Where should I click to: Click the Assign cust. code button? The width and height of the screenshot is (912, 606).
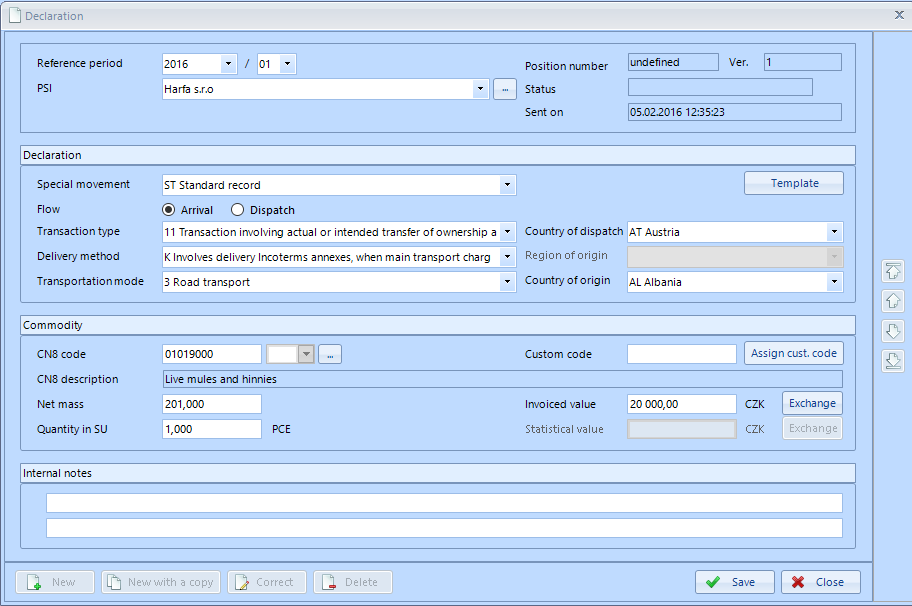pos(794,353)
